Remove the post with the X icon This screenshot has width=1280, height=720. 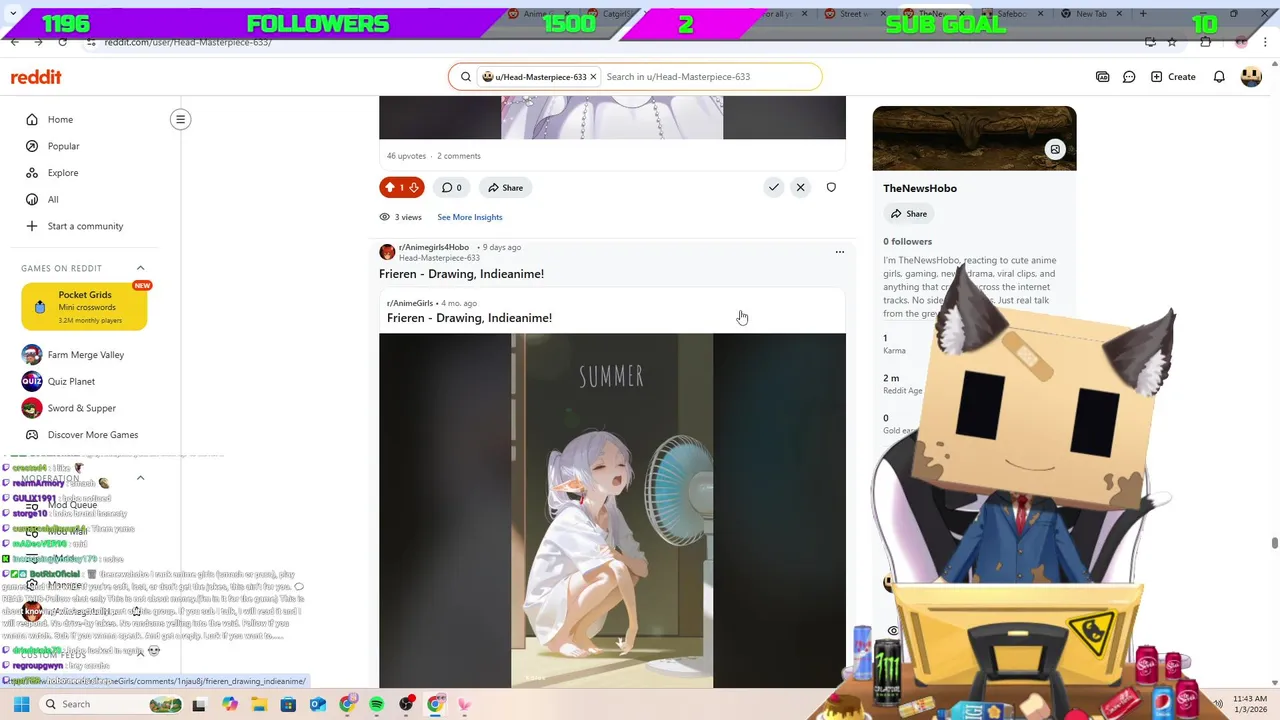800,187
